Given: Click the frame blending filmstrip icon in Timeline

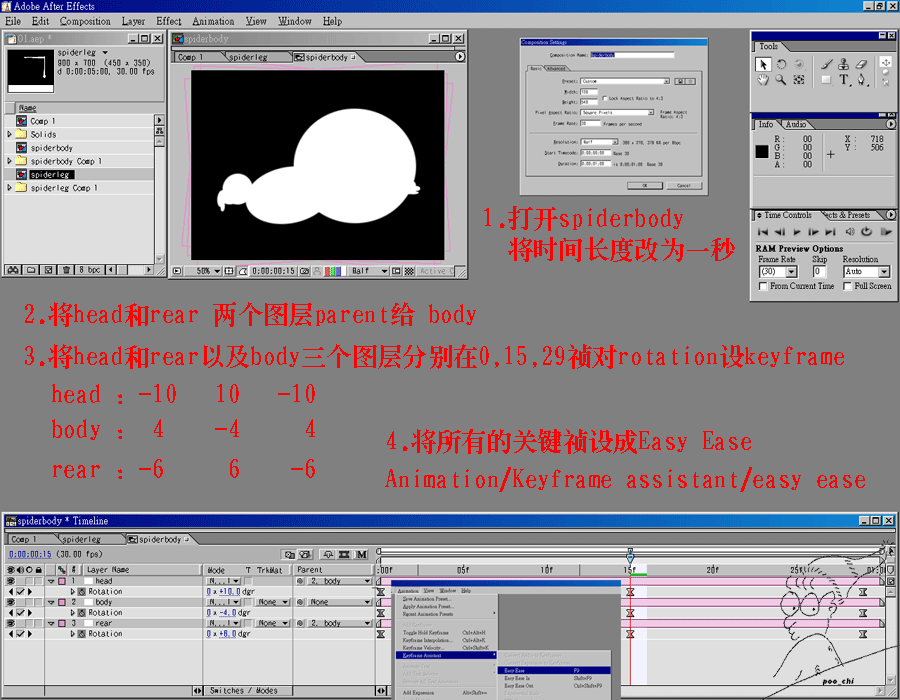Looking at the screenshot, I should coord(344,554).
